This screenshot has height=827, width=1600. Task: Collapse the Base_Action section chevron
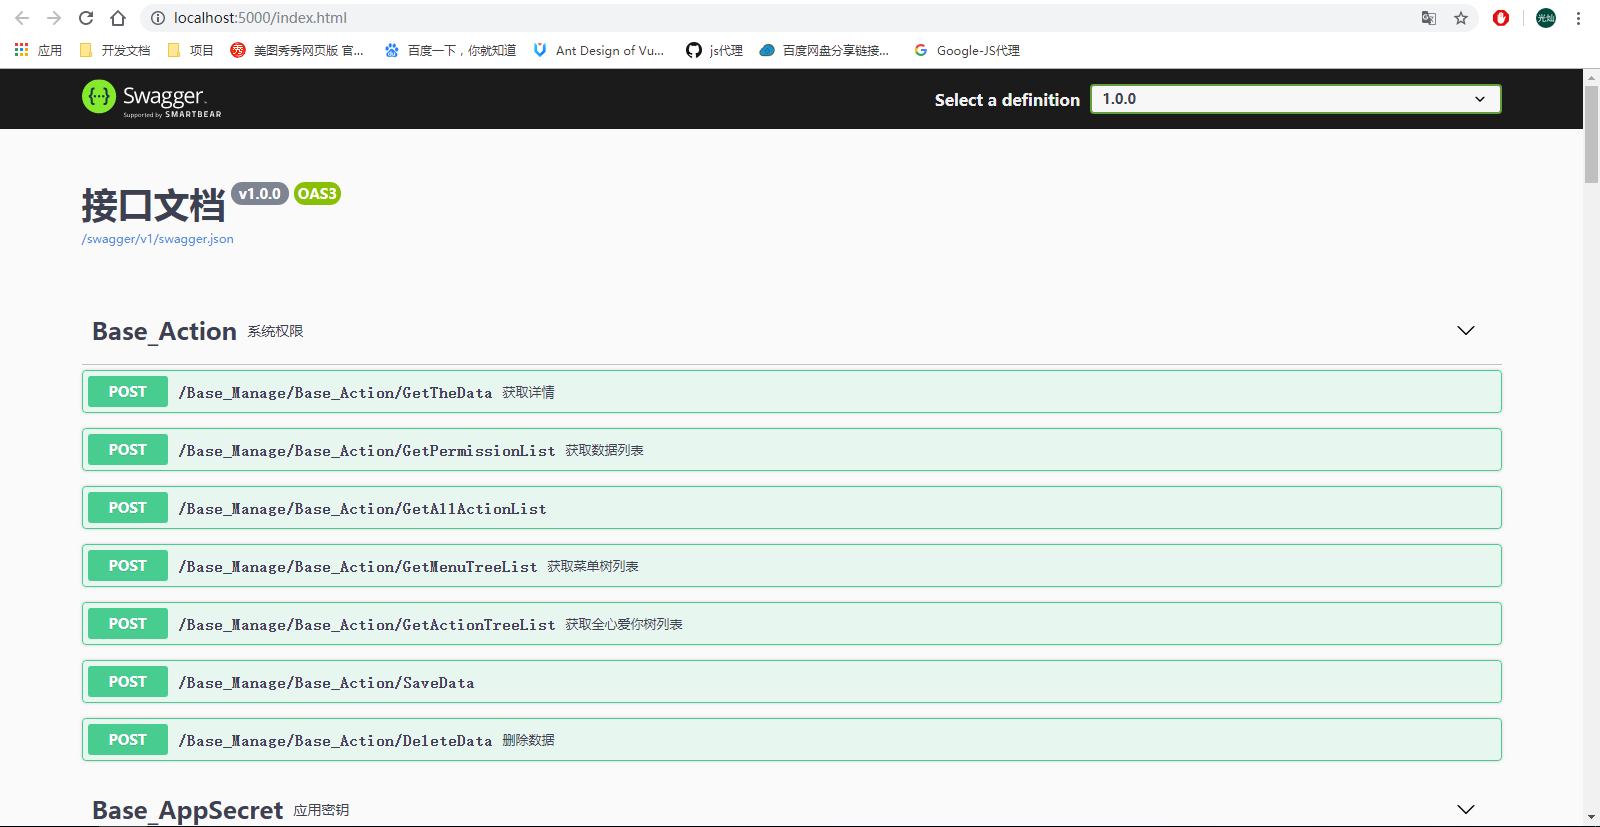[1465, 331]
